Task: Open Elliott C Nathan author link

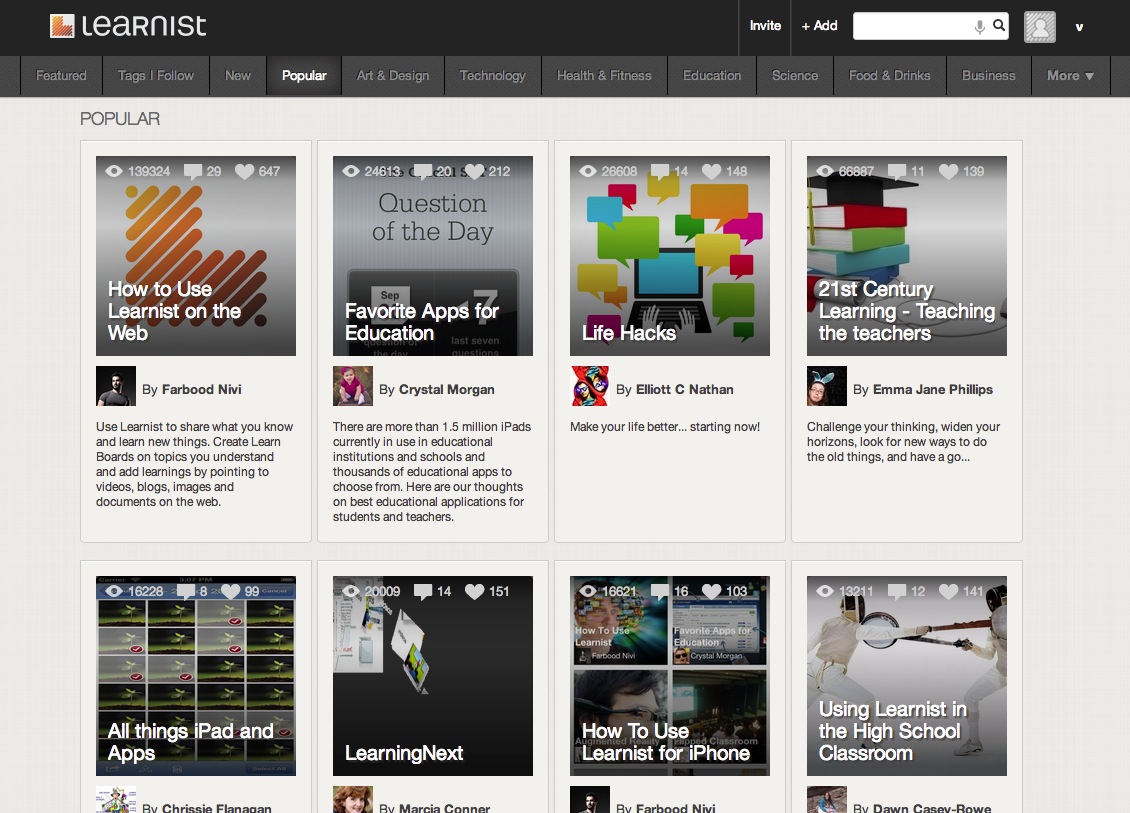Action: pyautogui.click(x=685, y=390)
